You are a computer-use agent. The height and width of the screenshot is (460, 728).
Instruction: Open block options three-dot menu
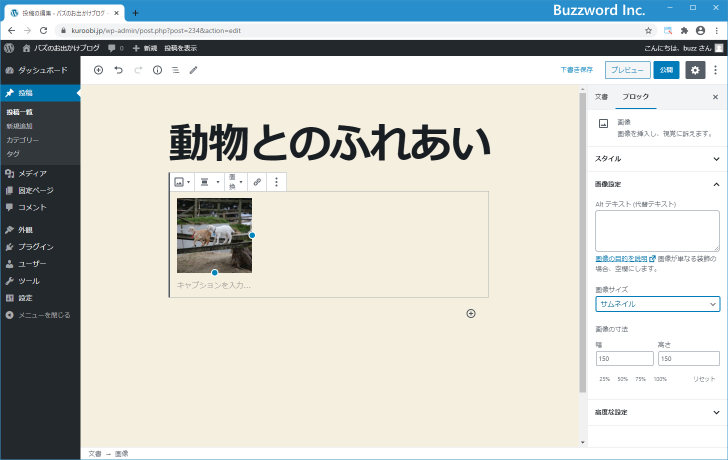[276, 182]
